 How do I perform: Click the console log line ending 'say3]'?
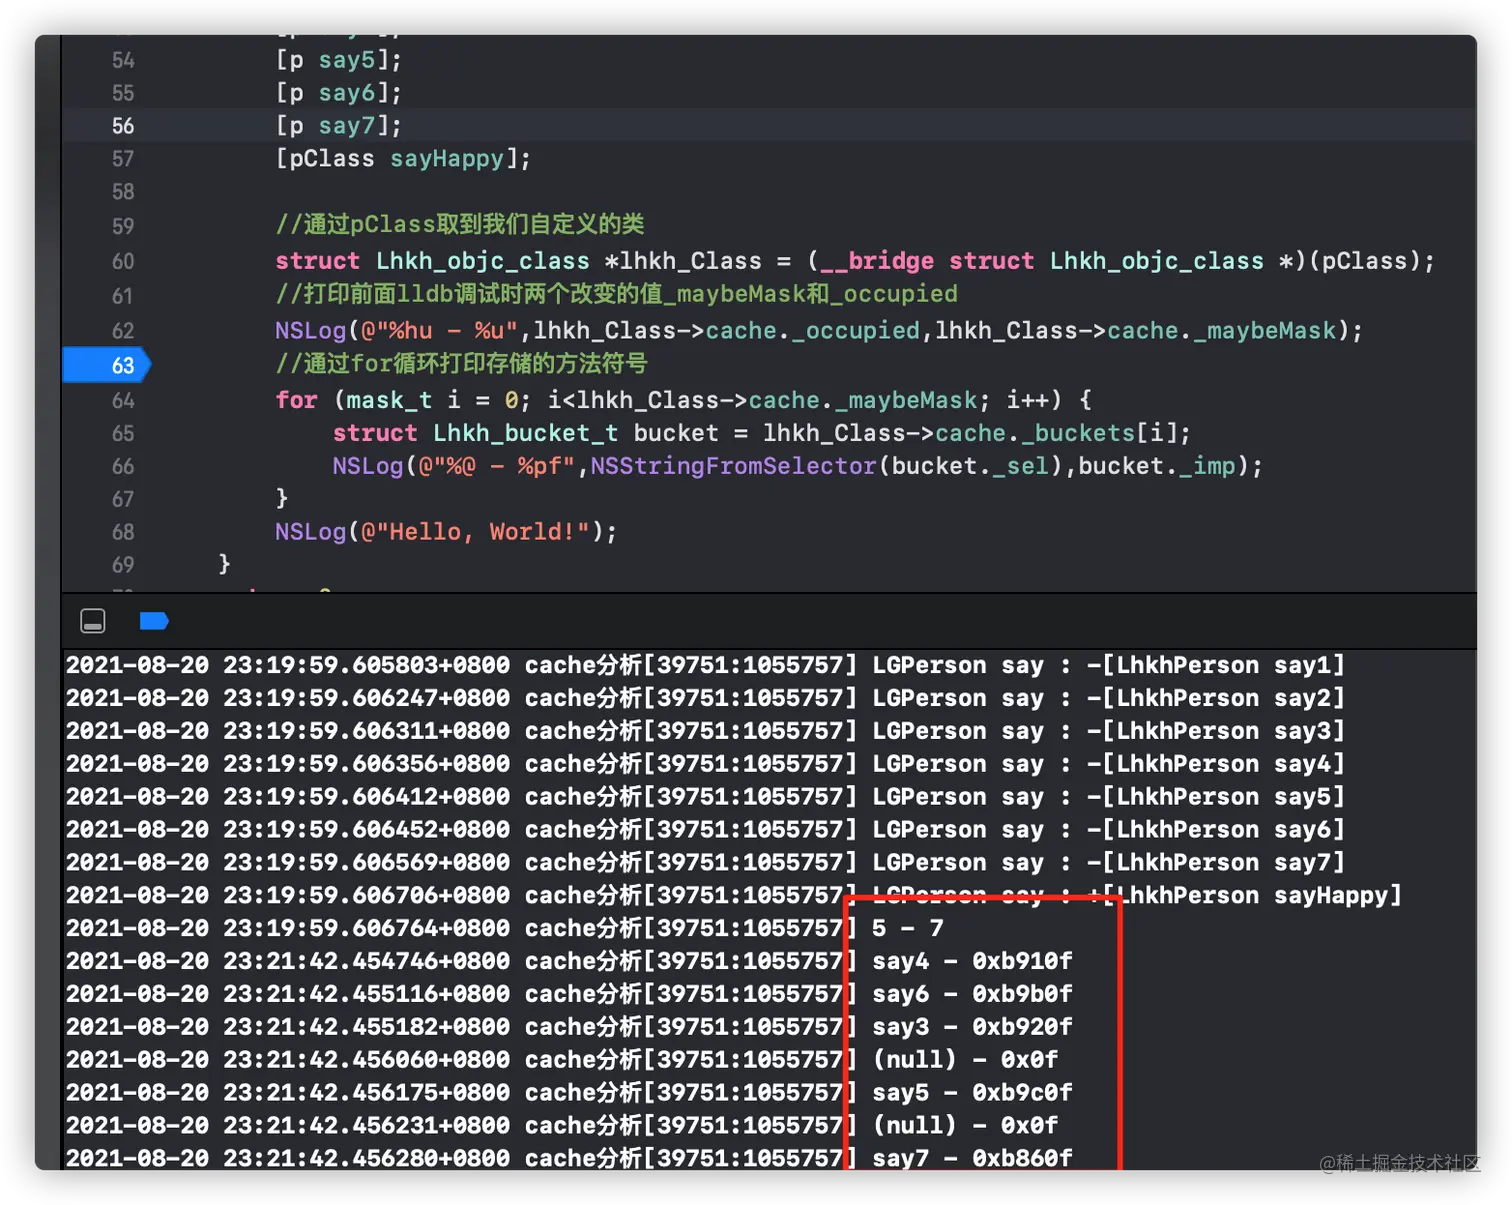coord(705,731)
